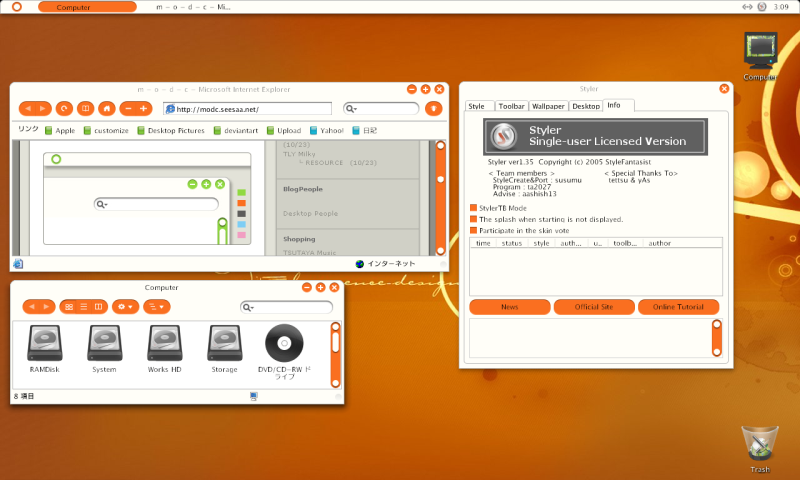Click the orange circle start button top-left

click(x=17, y=7)
